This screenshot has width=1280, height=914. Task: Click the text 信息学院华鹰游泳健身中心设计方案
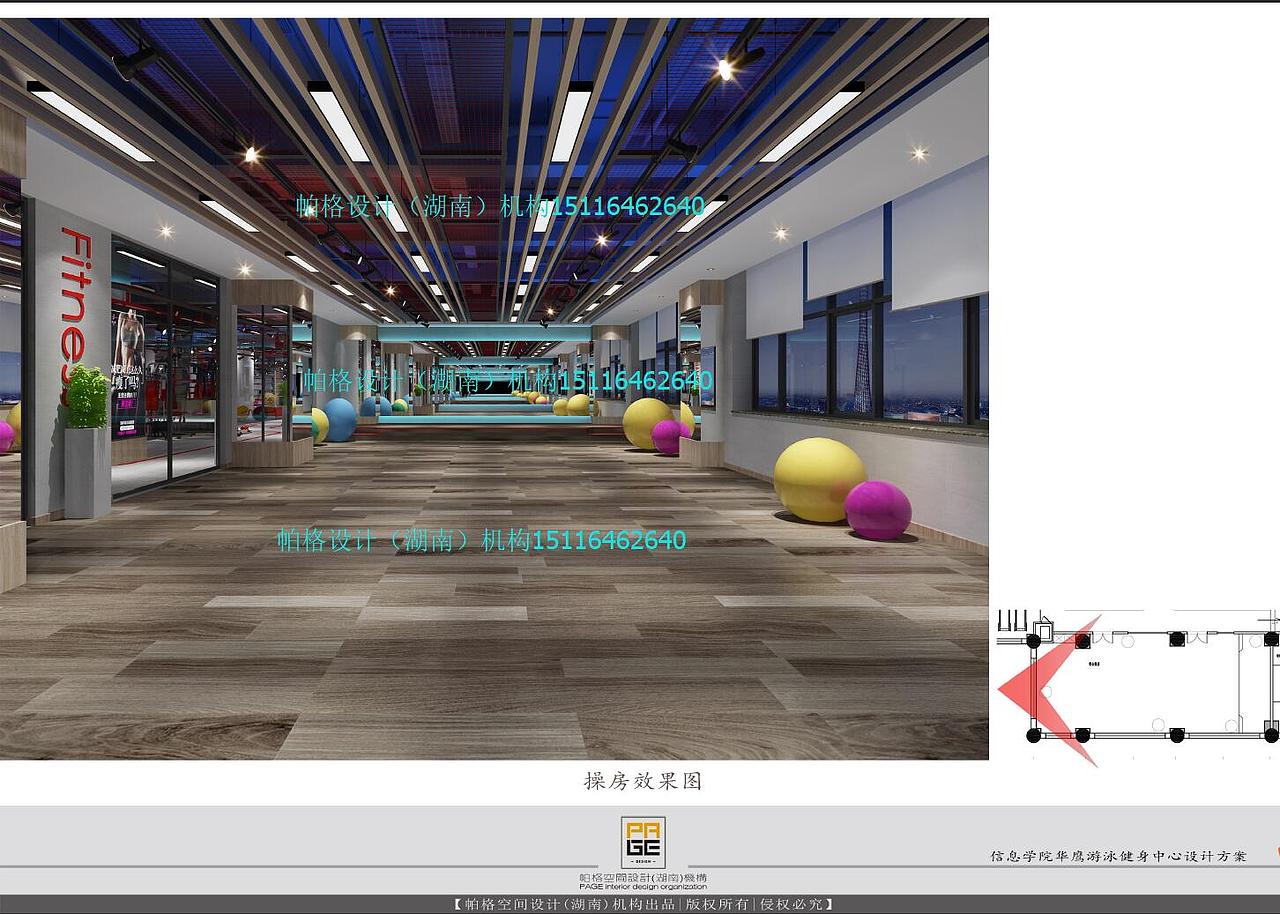[x=1119, y=856]
